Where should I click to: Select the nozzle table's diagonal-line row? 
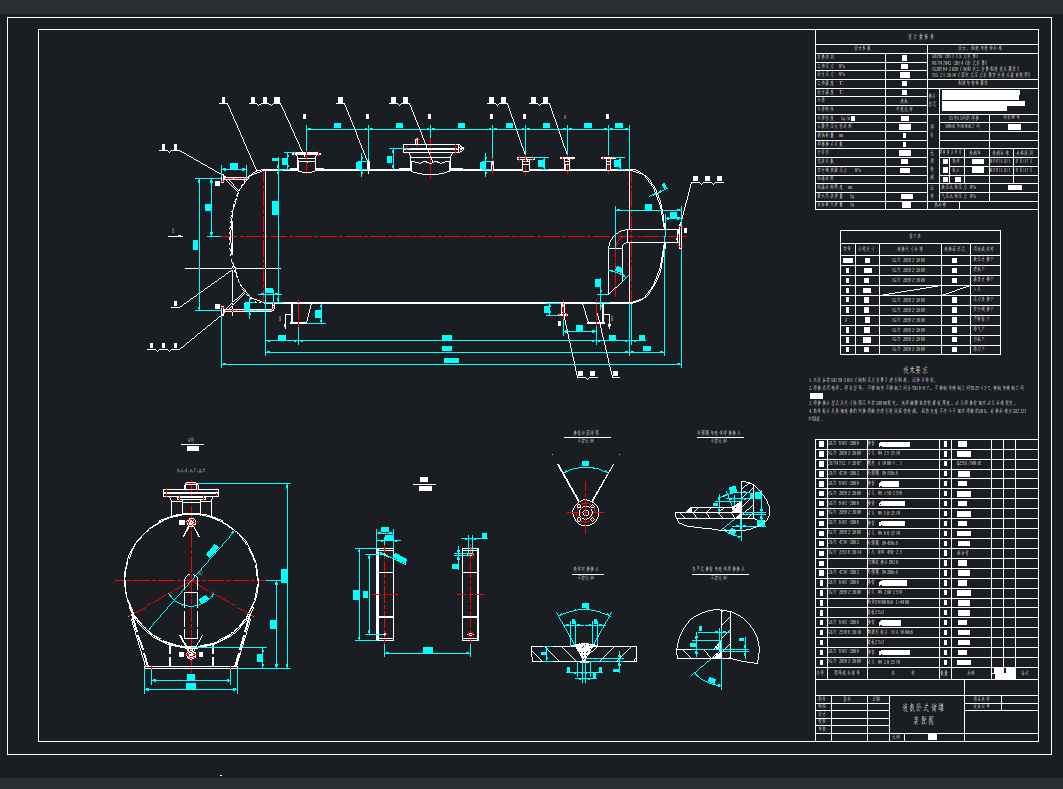point(921,290)
